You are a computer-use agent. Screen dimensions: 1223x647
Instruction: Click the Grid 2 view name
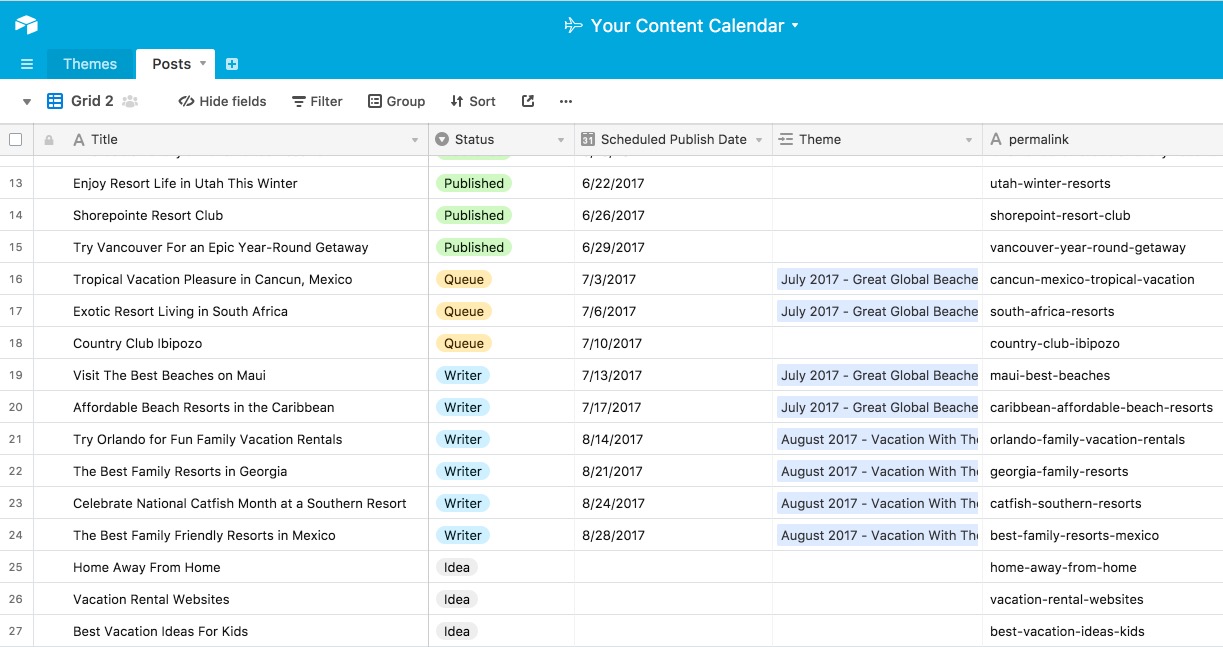point(92,101)
